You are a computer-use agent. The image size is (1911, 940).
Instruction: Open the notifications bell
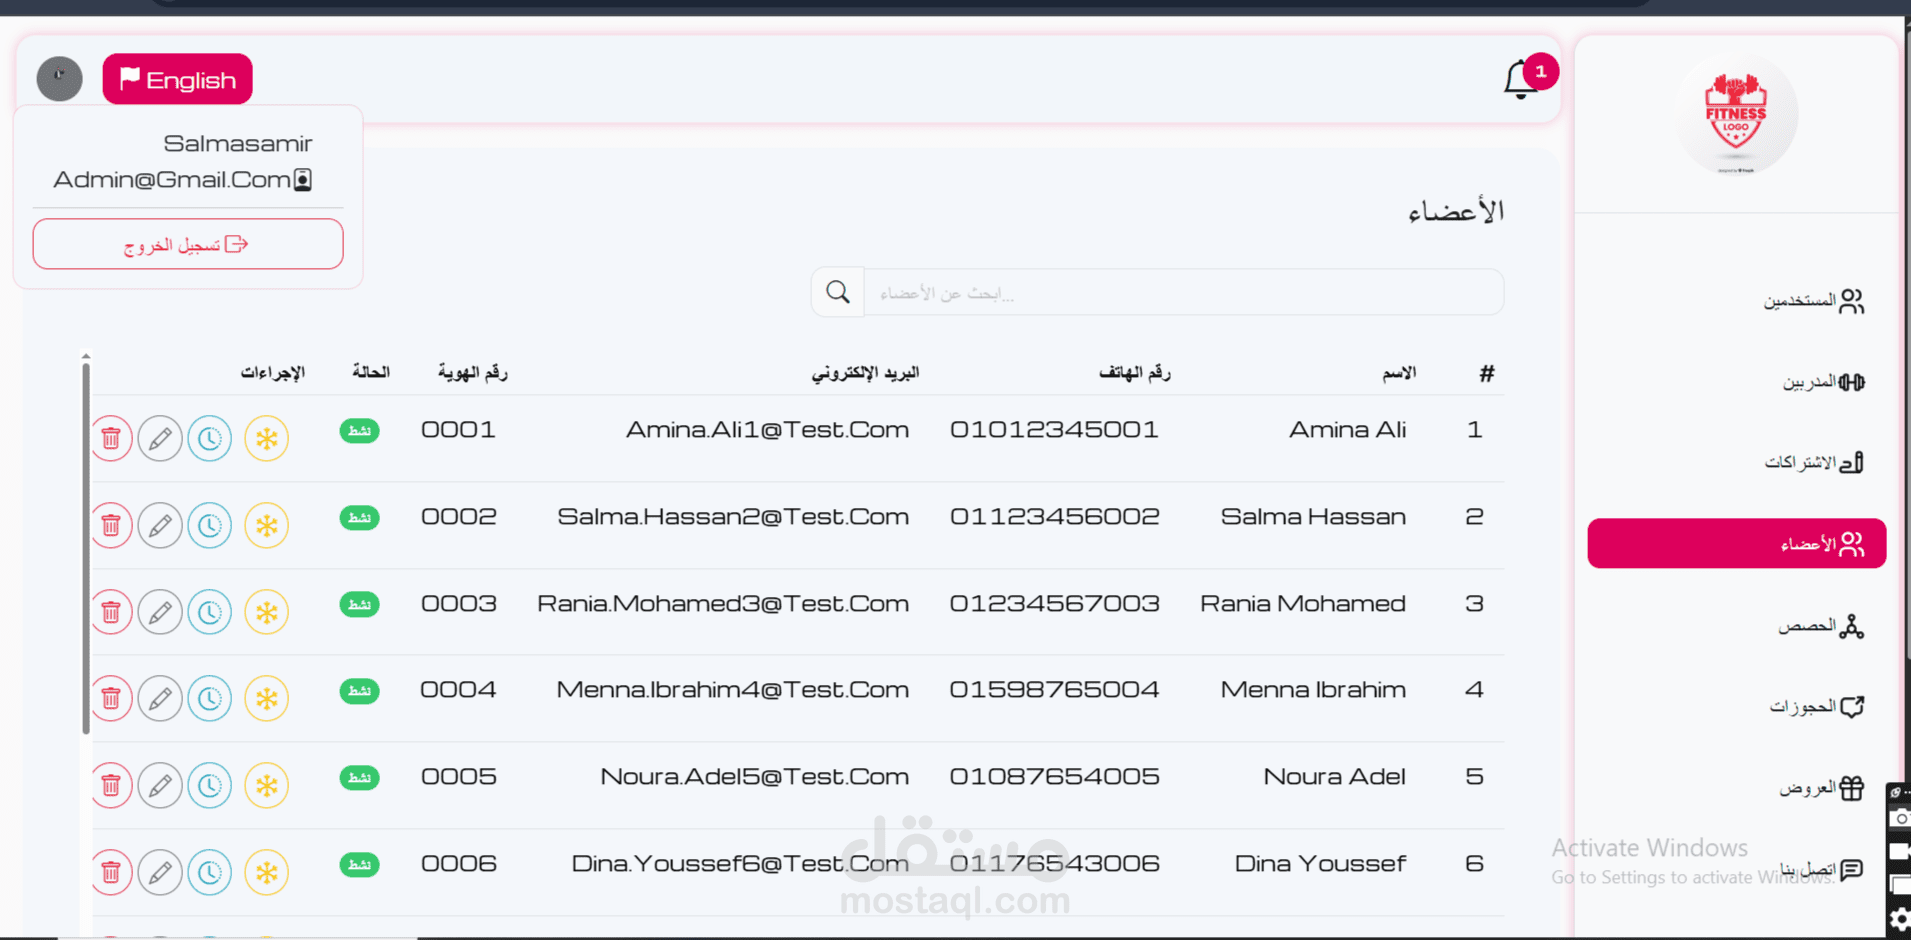(x=1520, y=79)
